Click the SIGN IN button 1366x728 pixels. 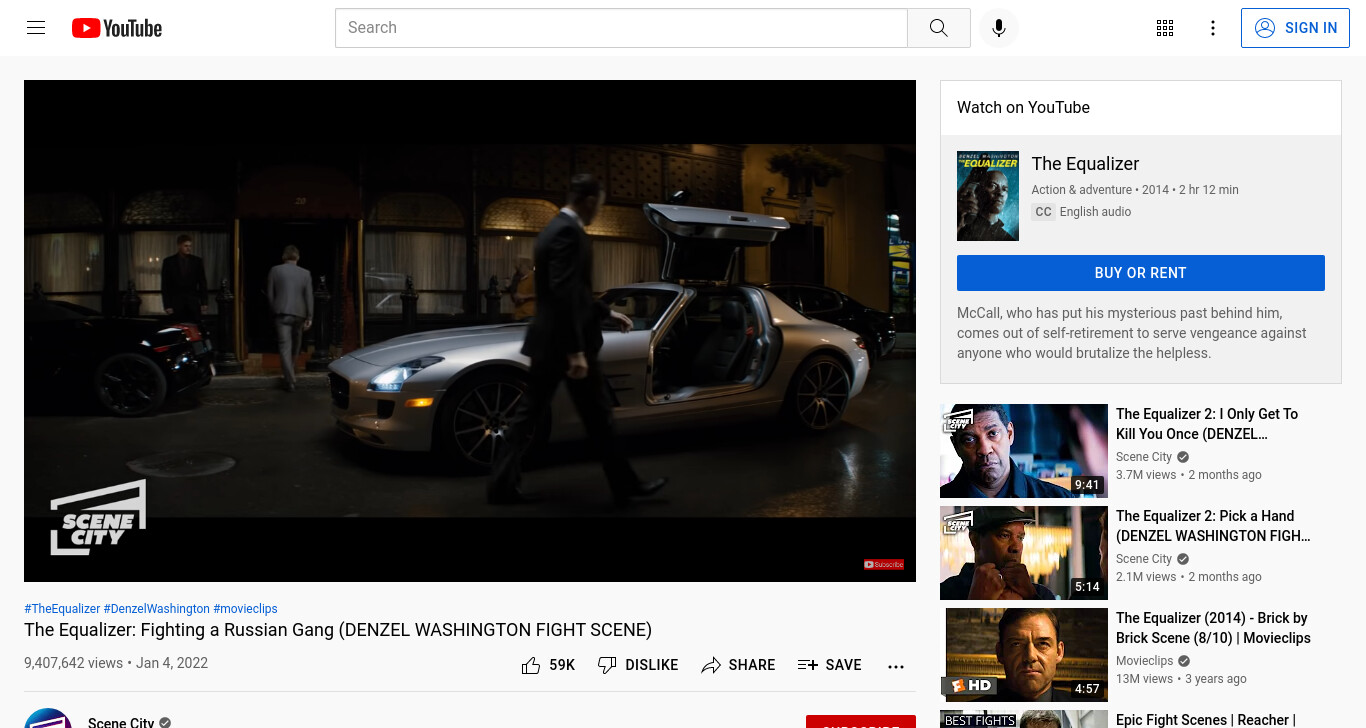click(x=1295, y=28)
